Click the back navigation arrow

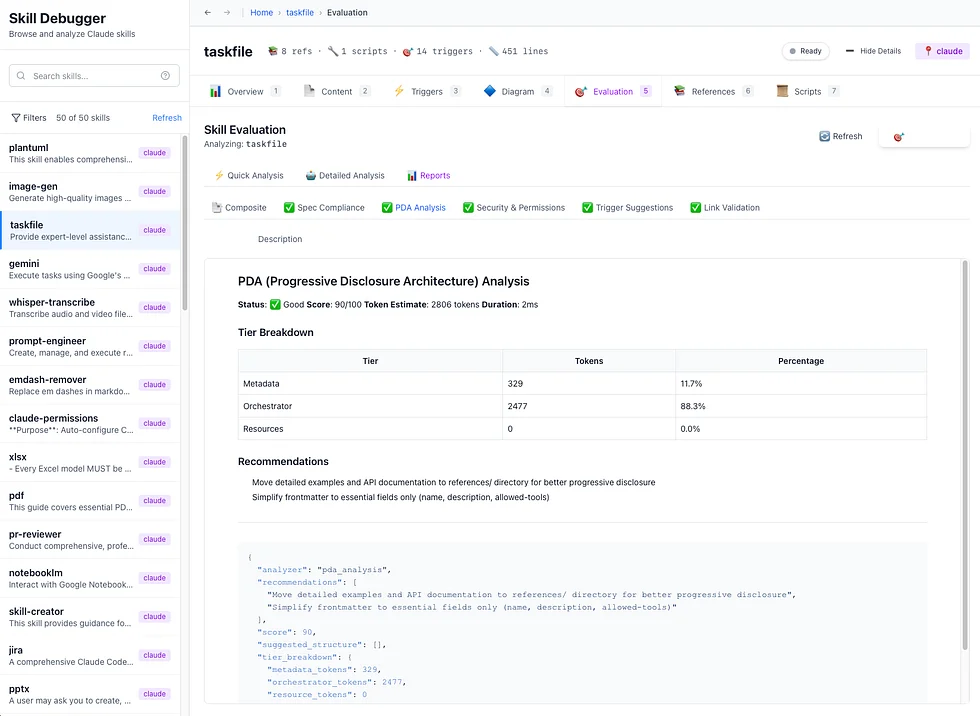pos(207,12)
